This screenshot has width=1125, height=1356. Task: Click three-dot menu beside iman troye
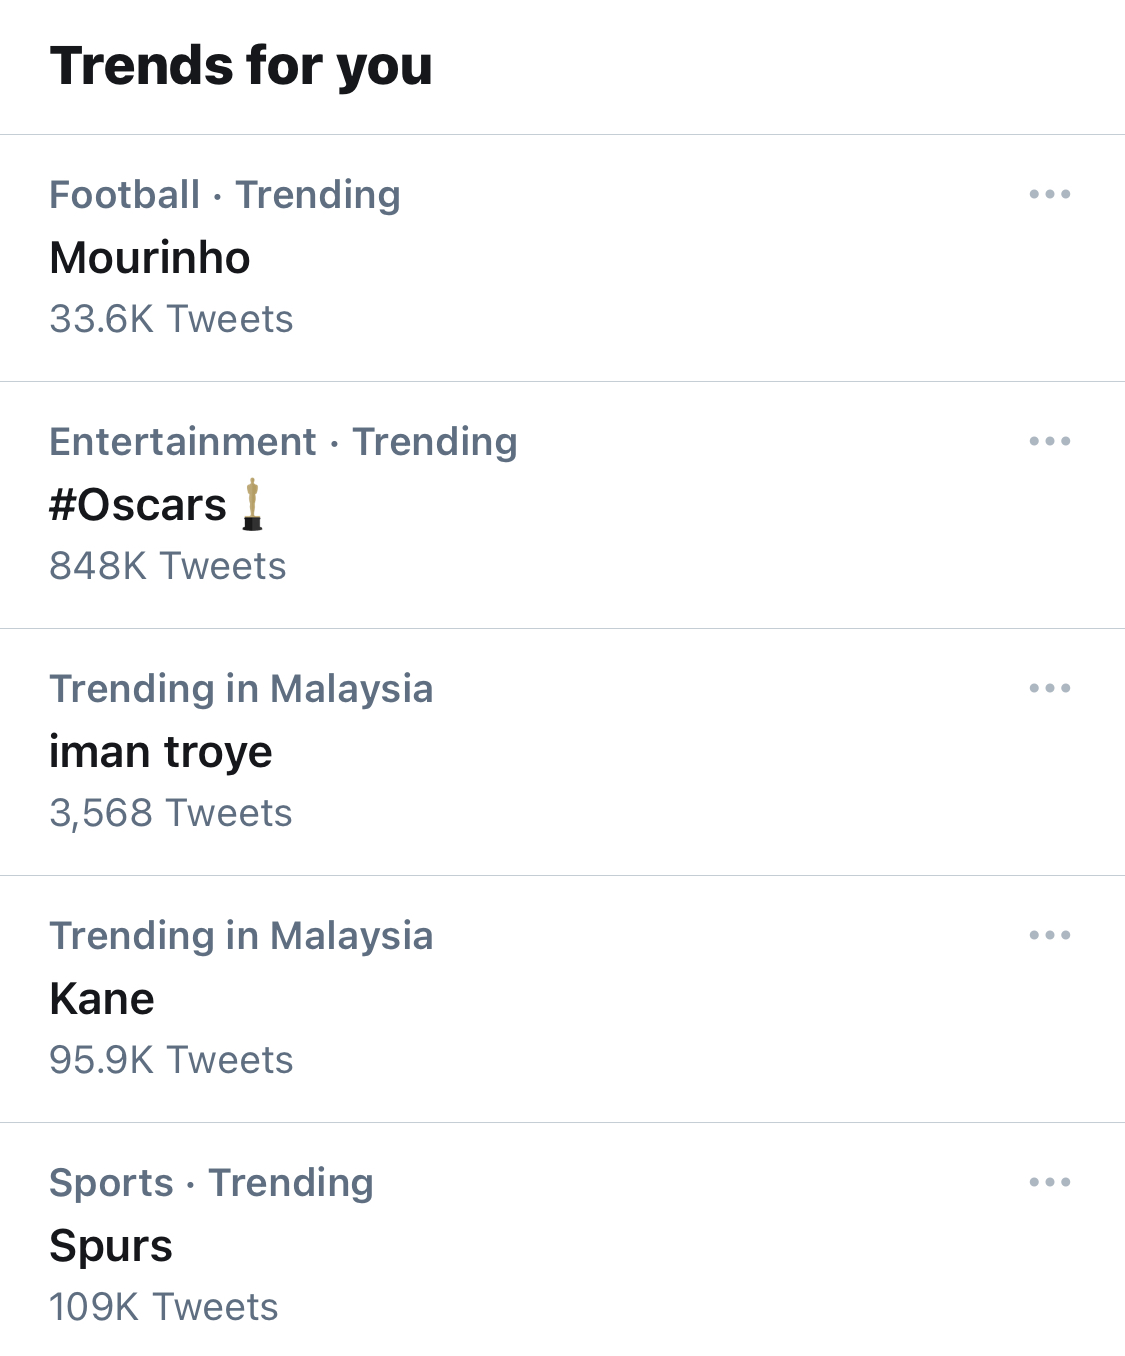(x=1049, y=688)
